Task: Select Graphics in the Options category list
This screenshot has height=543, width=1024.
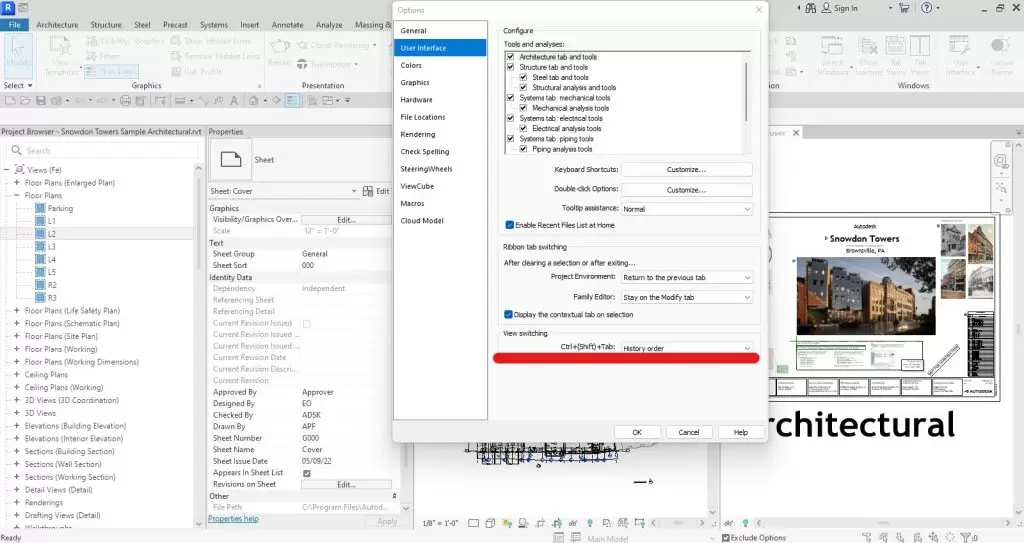Action: point(415,83)
